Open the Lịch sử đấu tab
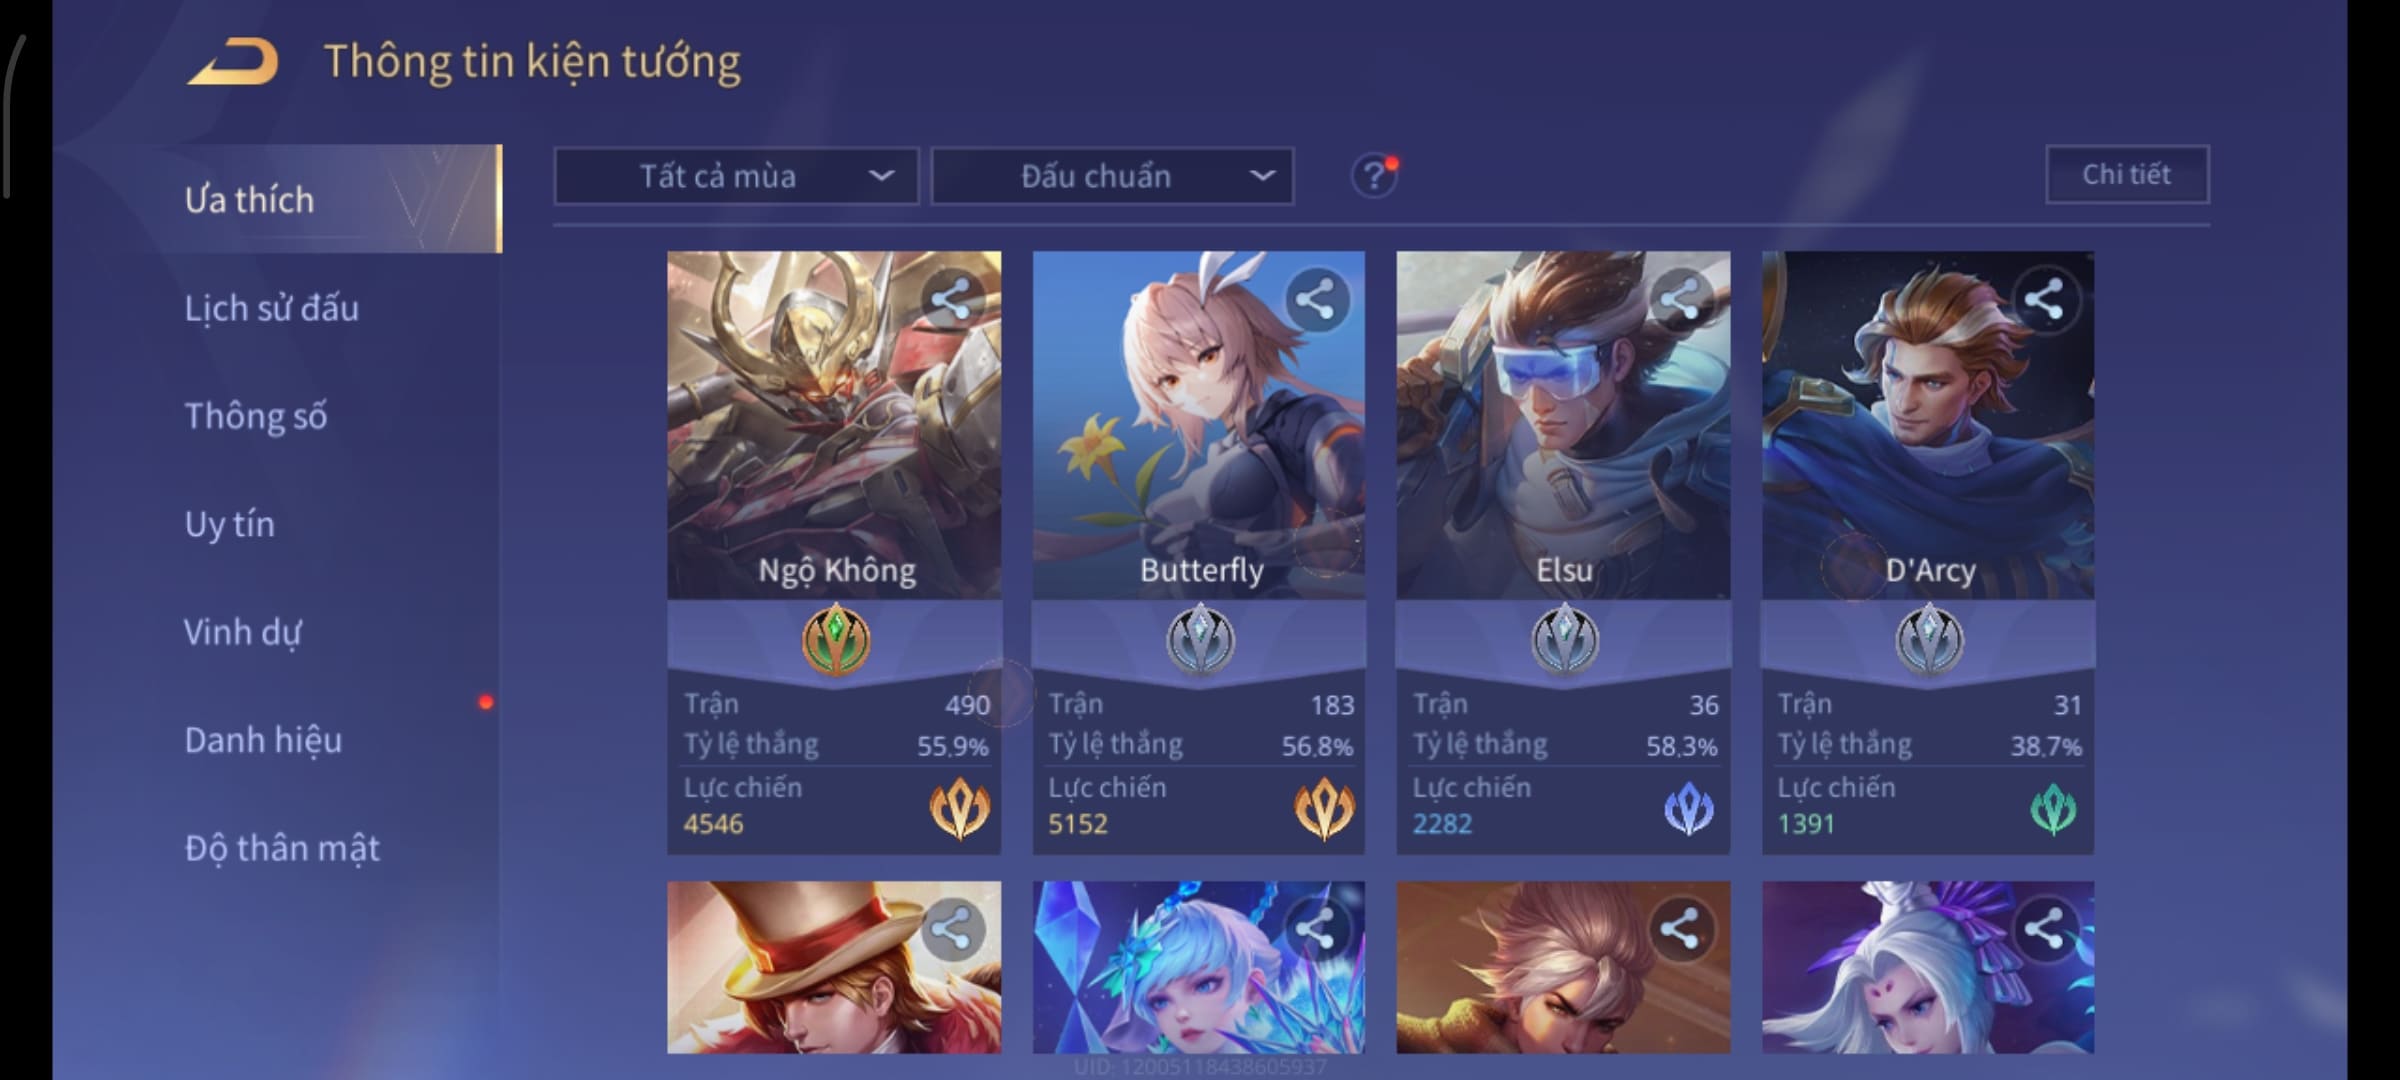The height and width of the screenshot is (1080, 2400). (271, 308)
